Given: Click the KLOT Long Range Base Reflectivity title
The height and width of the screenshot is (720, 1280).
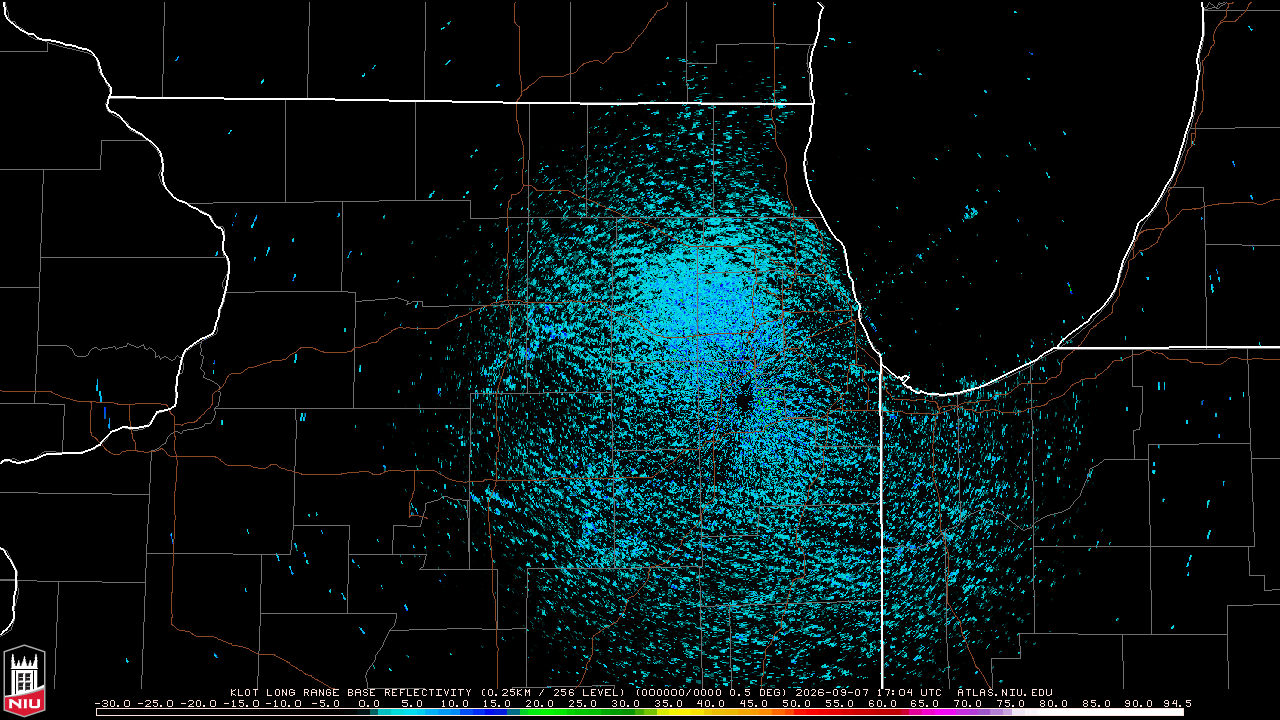Looking at the screenshot, I should [350, 692].
